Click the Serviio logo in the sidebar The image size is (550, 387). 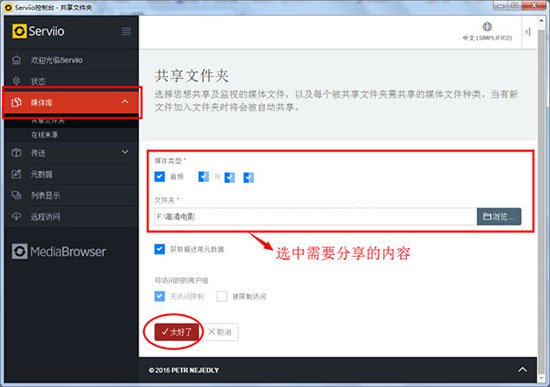click(38, 31)
